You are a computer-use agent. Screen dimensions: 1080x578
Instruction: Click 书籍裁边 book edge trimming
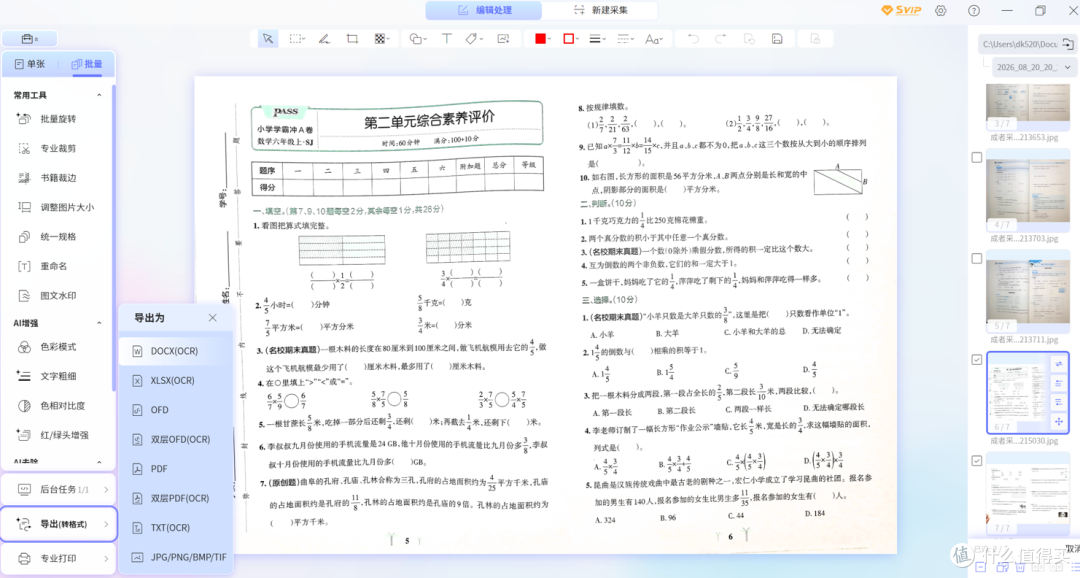tap(58, 178)
